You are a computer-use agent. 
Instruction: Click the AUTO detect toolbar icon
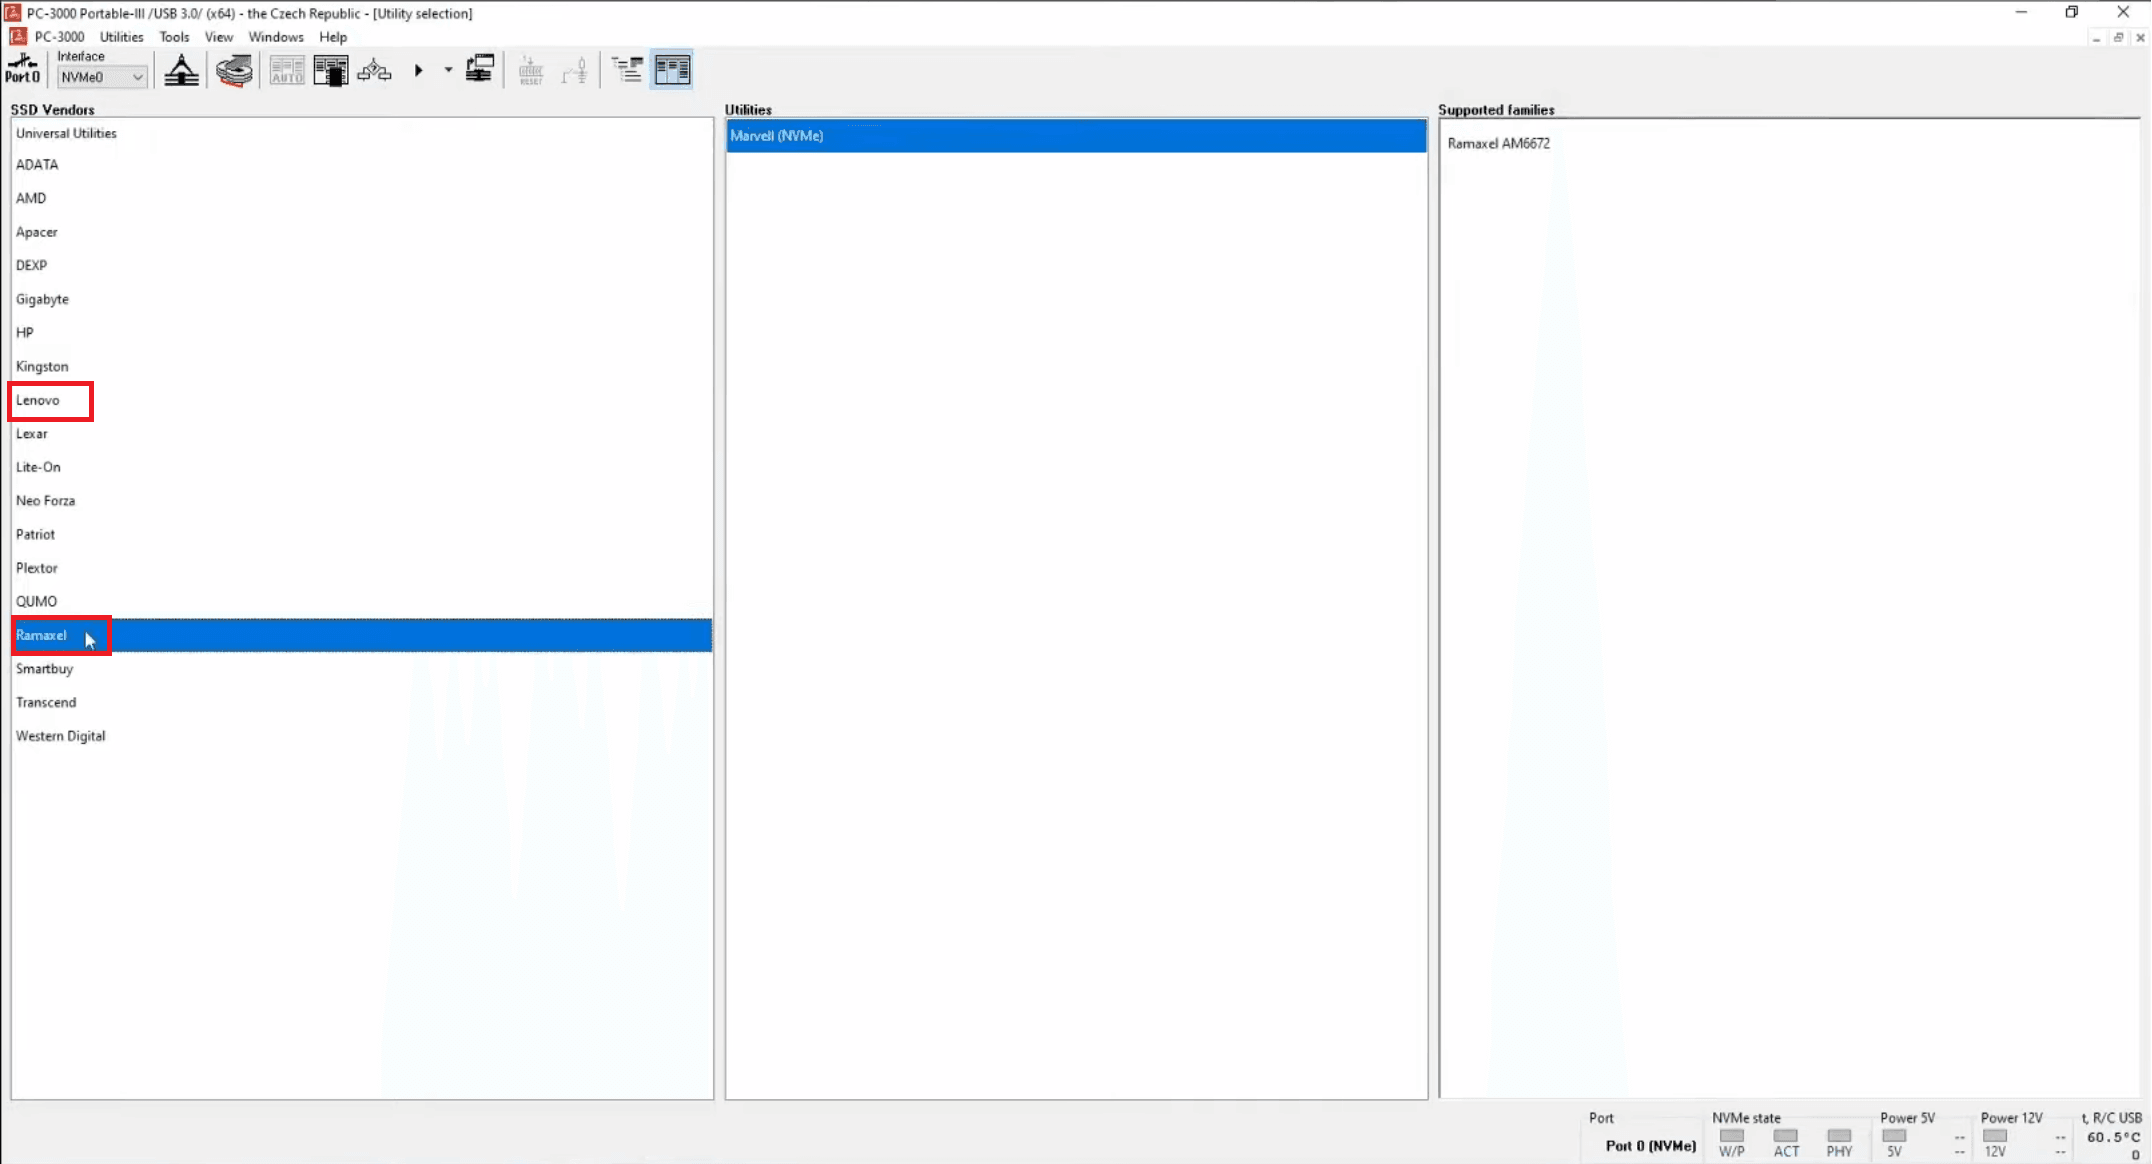click(287, 70)
